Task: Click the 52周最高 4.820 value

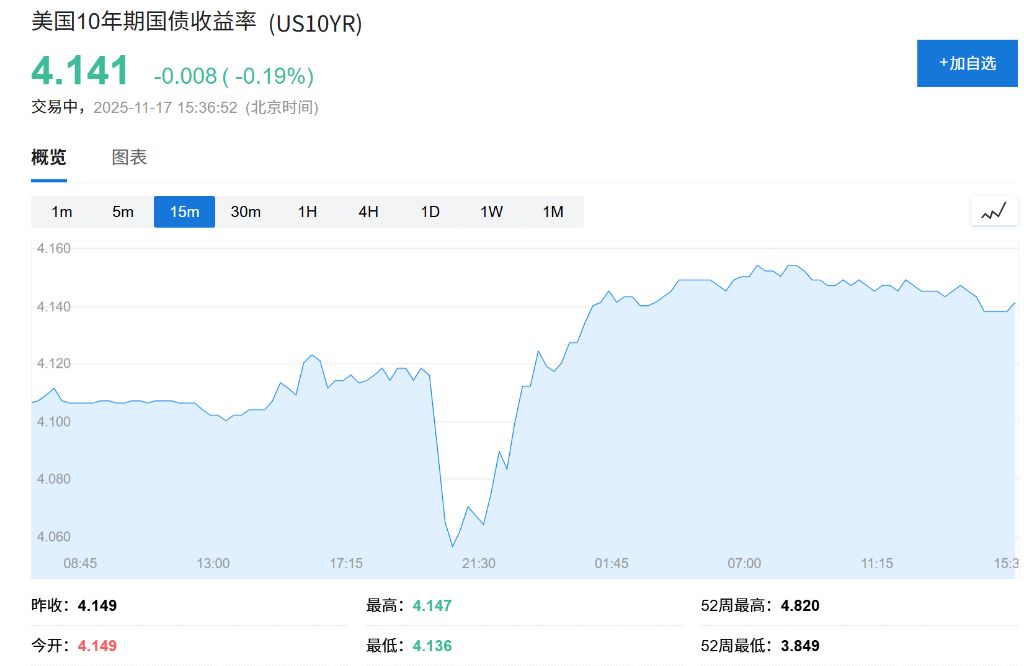Action: click(x=799, y=606)
